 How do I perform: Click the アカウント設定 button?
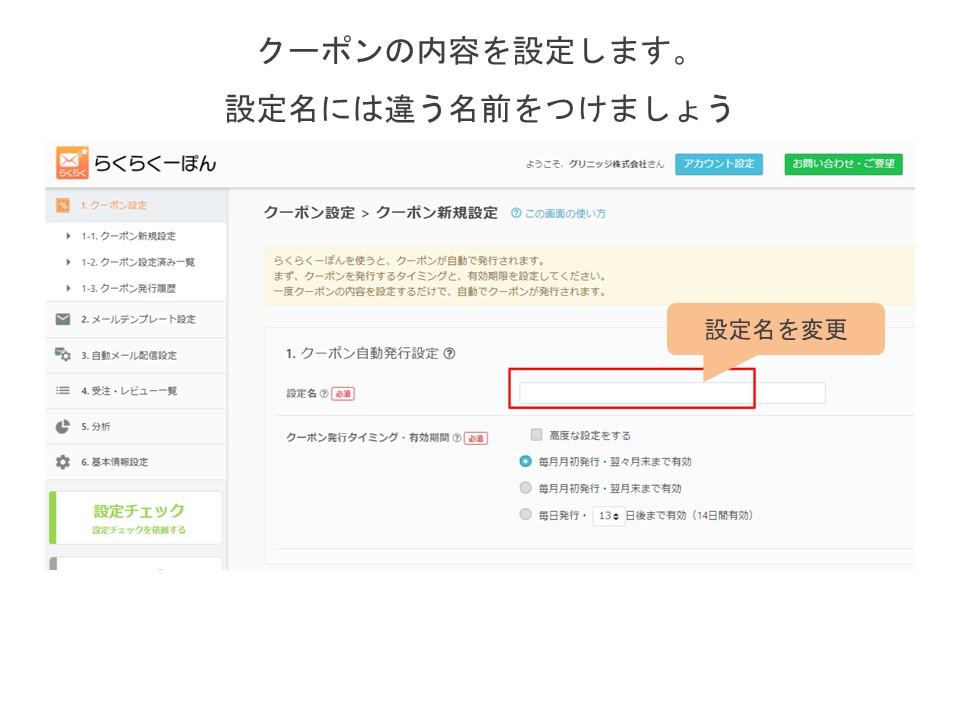click(x=718, y=164)
